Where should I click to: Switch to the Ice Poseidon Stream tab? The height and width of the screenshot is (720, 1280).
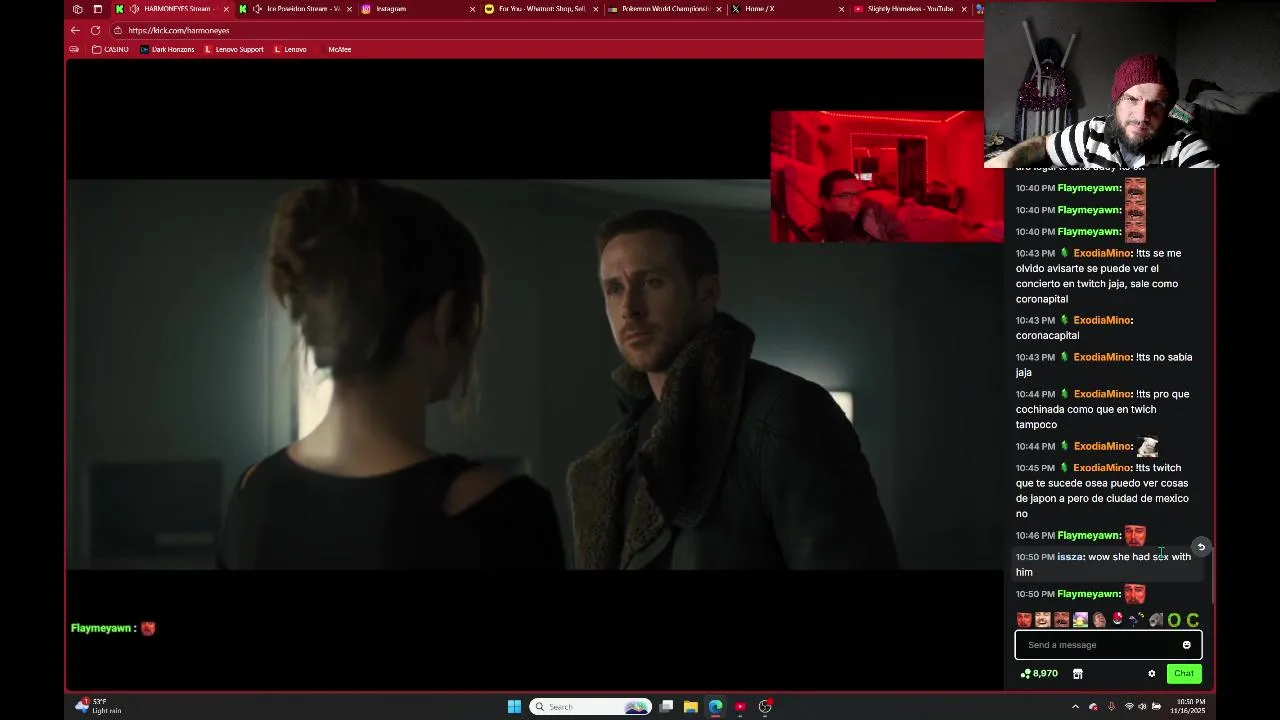tap(297, 9)
